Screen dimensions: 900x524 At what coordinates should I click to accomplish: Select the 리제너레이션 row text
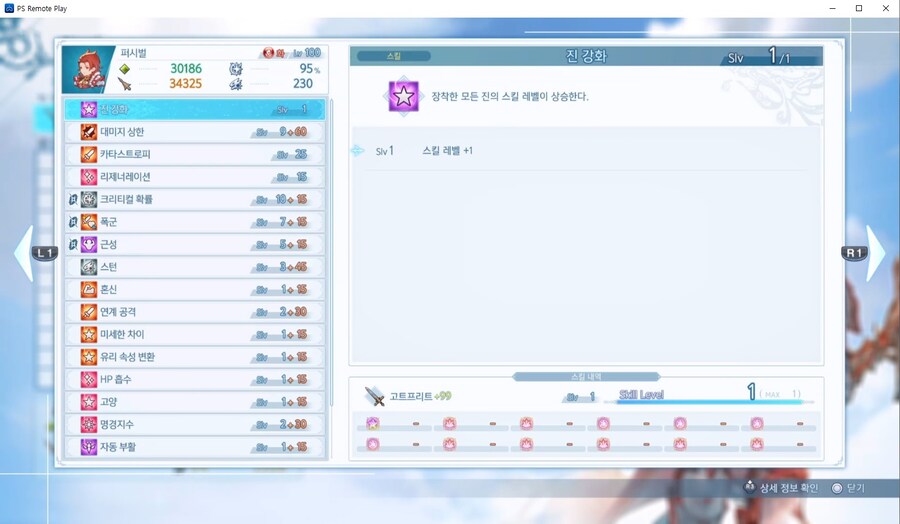tap(125, 177)
